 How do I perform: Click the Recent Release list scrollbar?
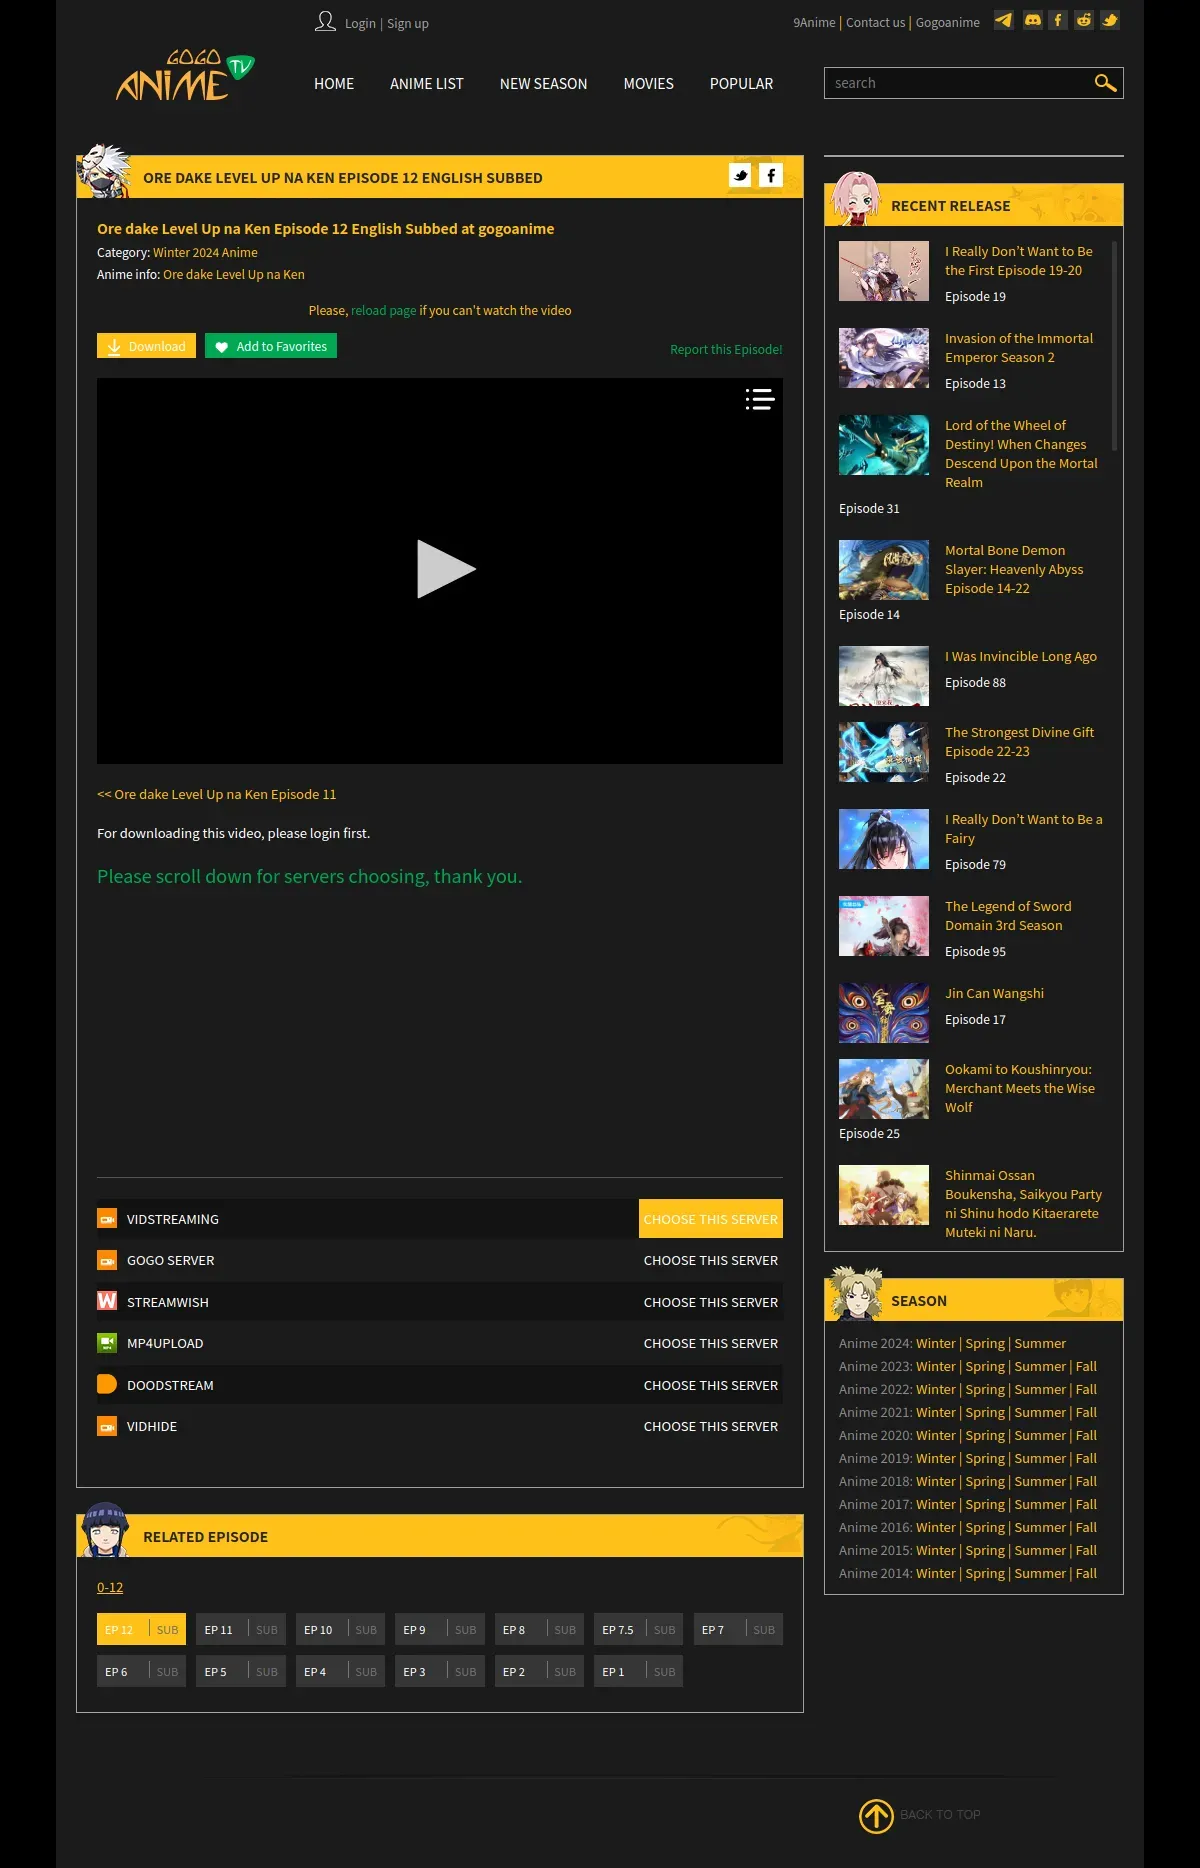pos(1114,345)
